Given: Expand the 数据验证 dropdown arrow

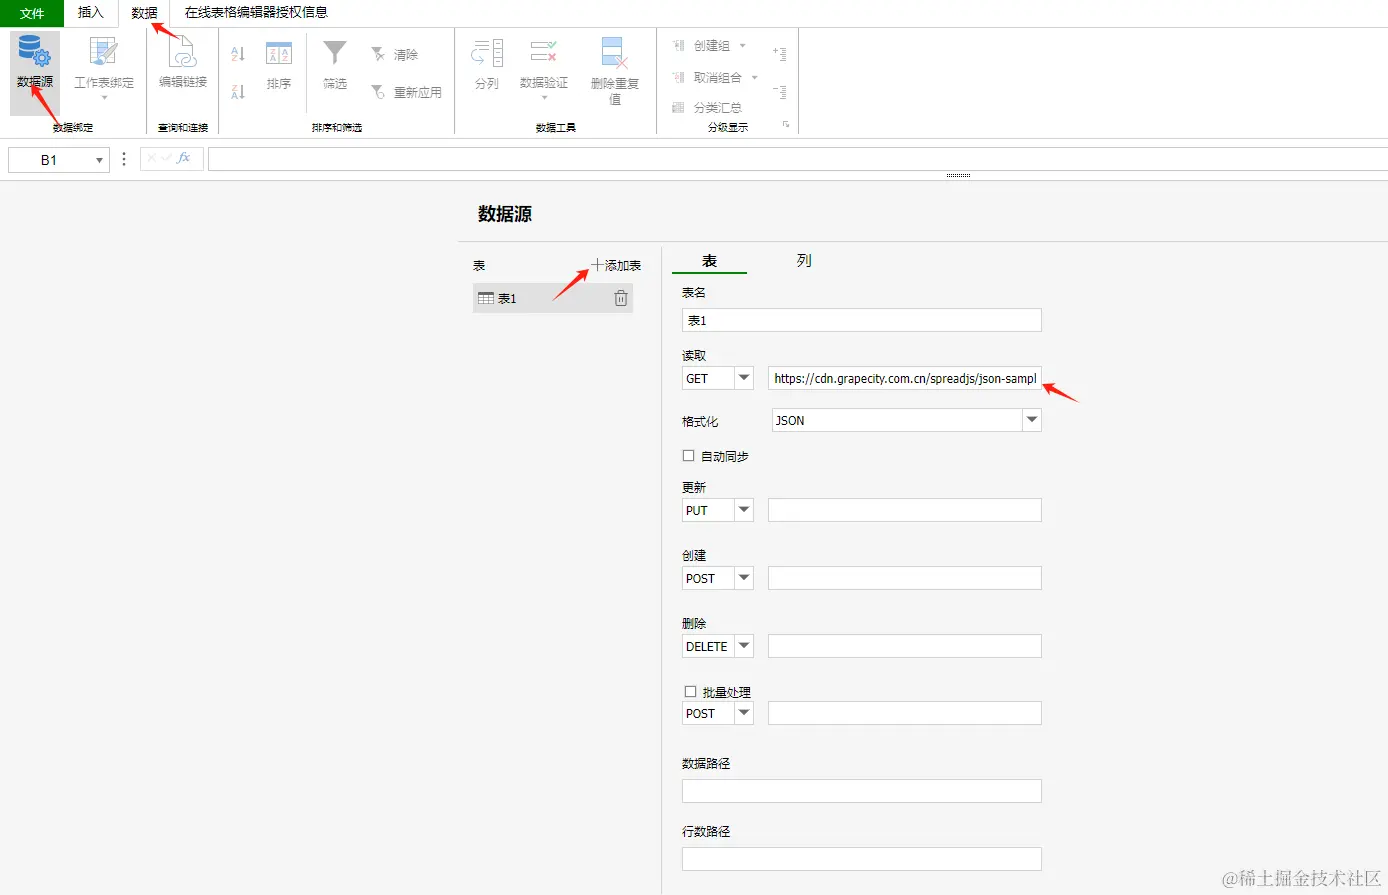Looking at the screenshot, I should tap(544, 98).
